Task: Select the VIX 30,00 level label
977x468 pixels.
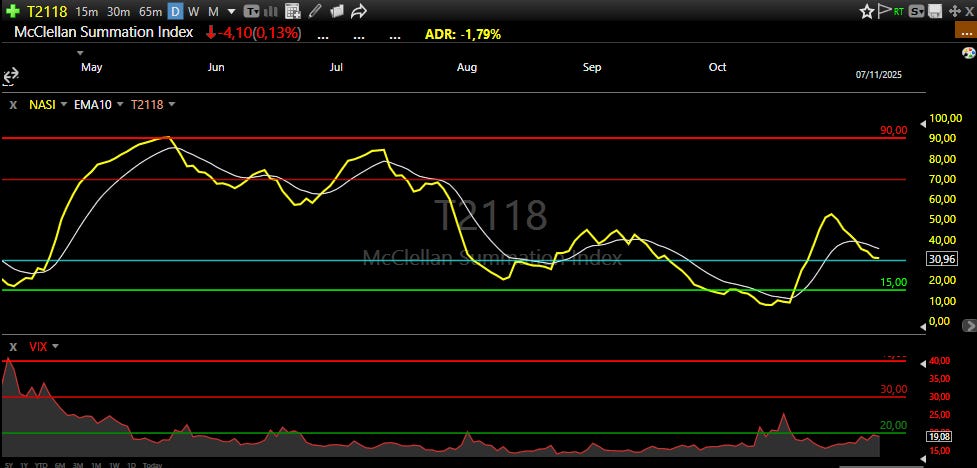Action: pyautogui.click(x=894, y=389)
